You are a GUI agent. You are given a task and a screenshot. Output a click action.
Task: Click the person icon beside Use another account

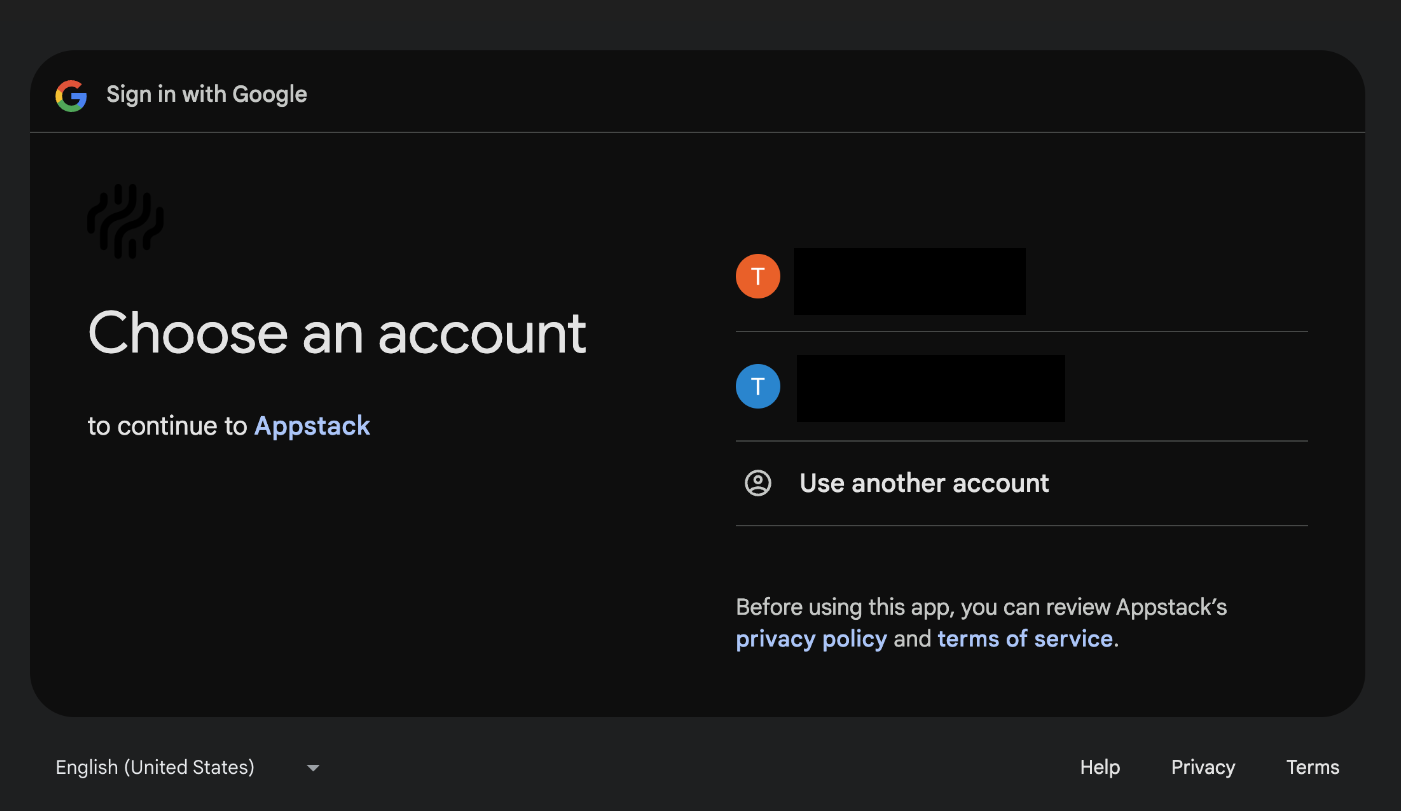click(758, 483)
